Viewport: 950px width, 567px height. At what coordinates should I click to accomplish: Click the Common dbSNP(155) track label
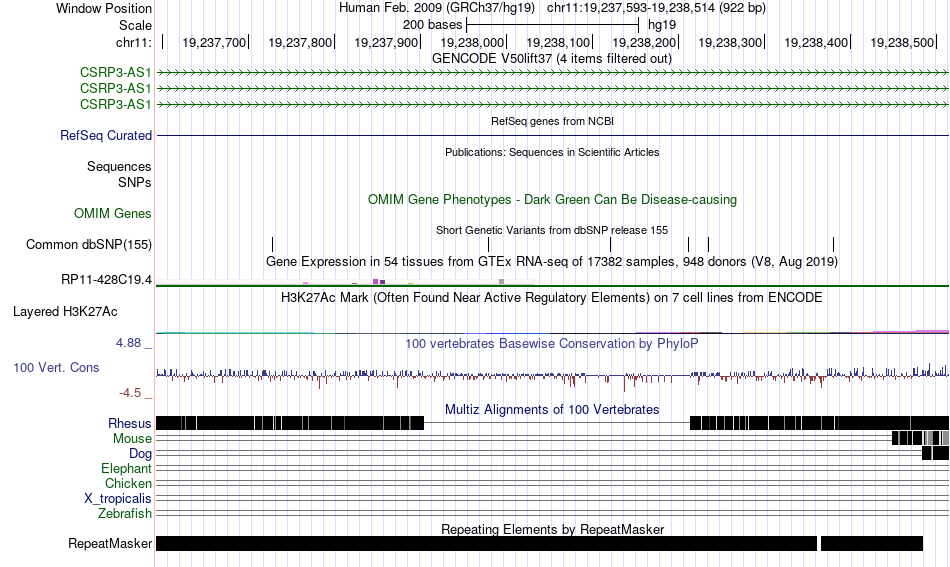[88, 245]
